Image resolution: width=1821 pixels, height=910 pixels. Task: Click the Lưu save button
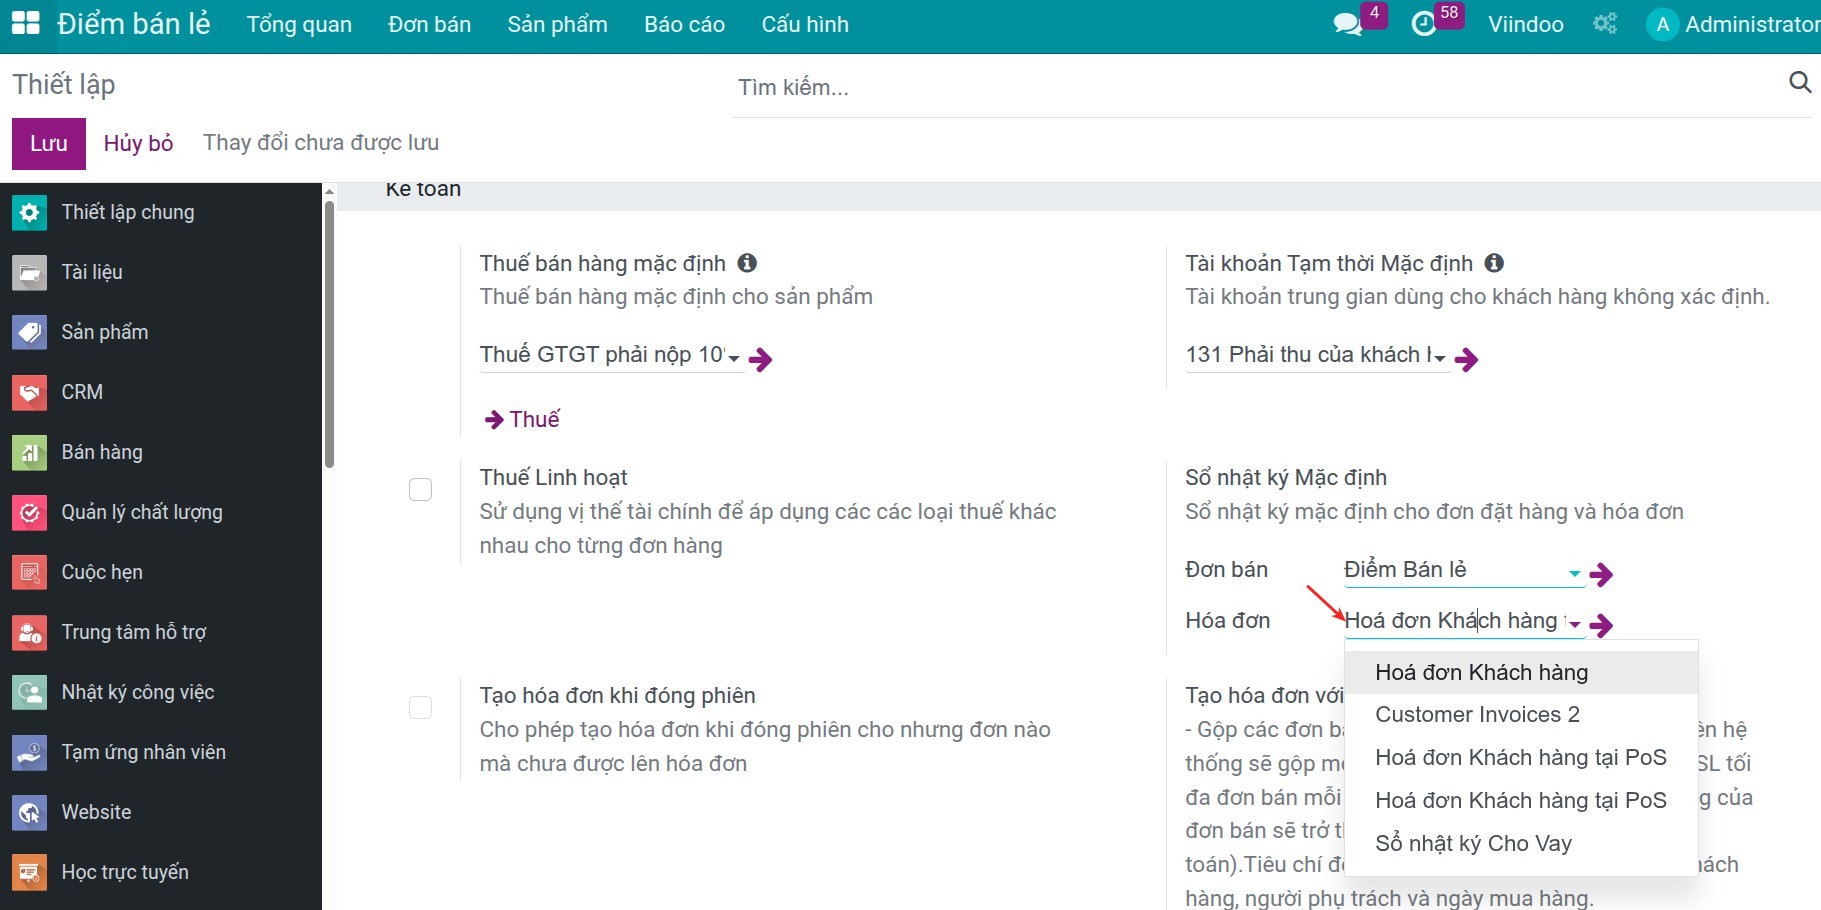click(x=49, y=143)
